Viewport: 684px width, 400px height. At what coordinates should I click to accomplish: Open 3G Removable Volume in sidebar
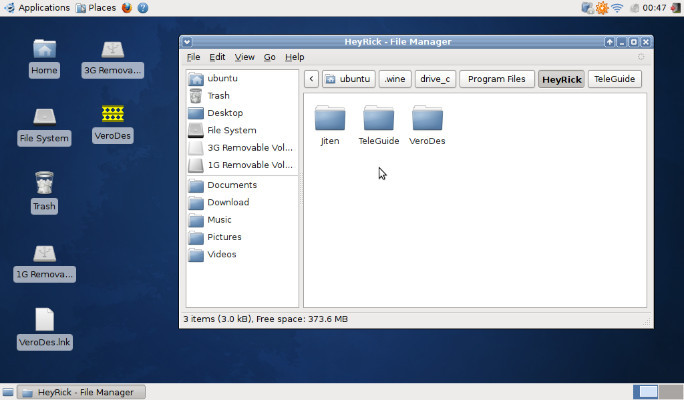click(242, 148)
